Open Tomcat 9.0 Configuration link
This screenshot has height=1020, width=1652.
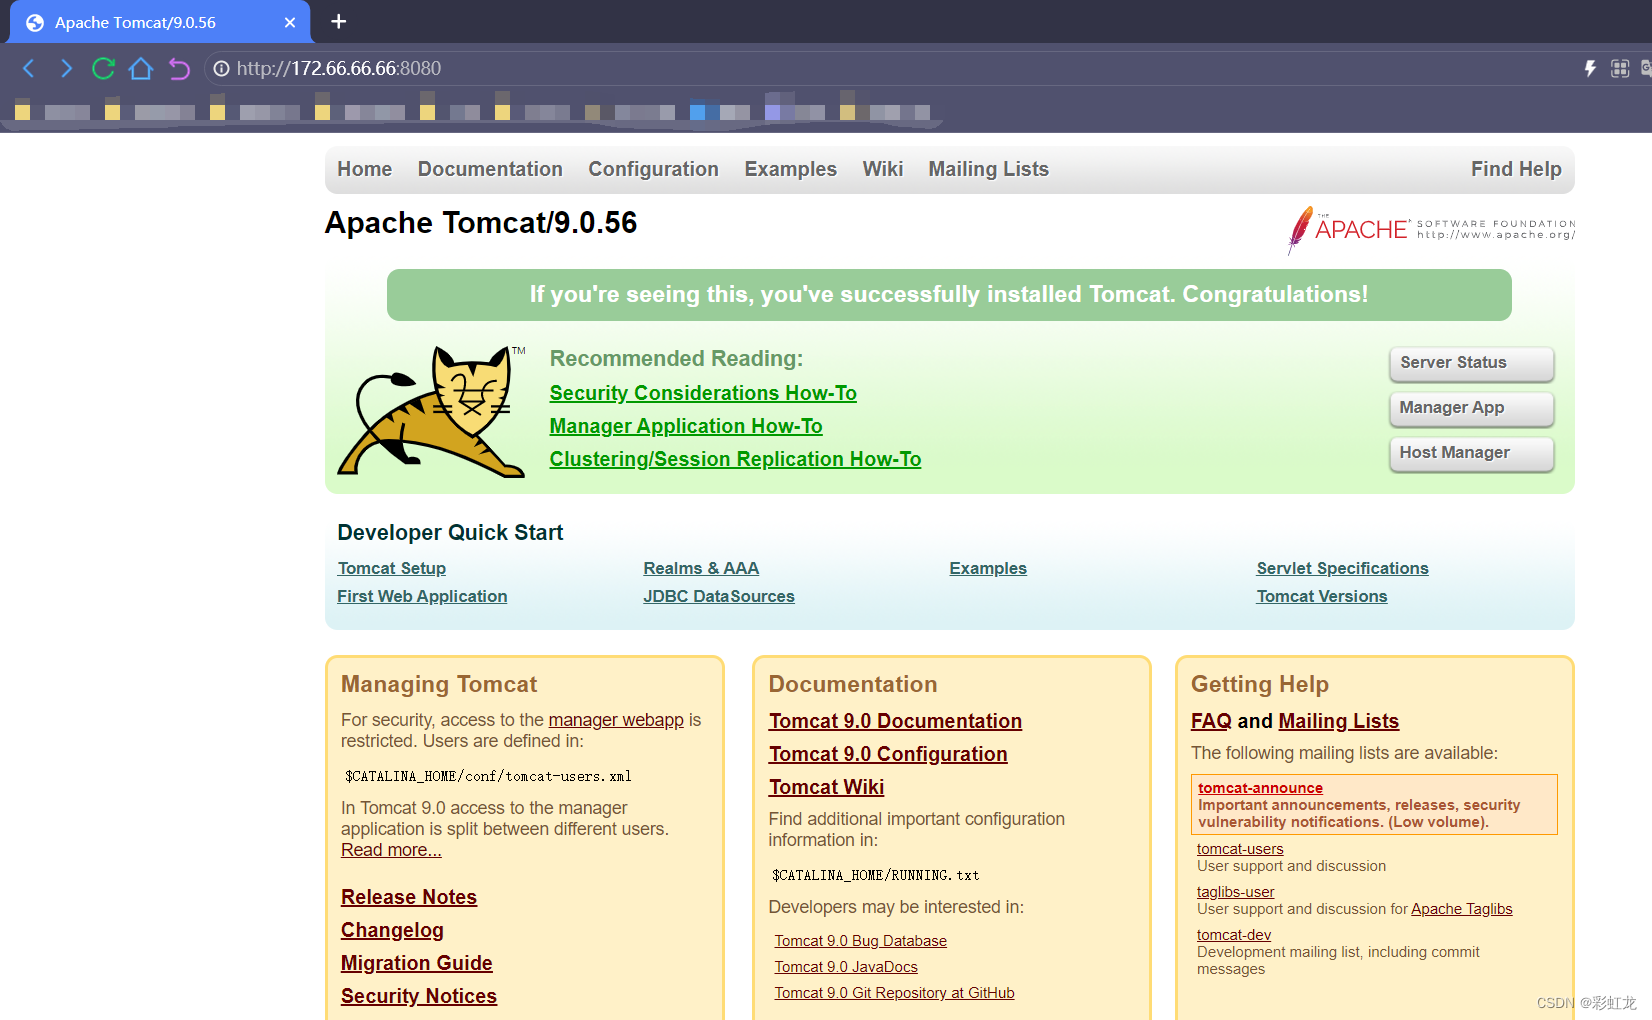click(888, 754)
